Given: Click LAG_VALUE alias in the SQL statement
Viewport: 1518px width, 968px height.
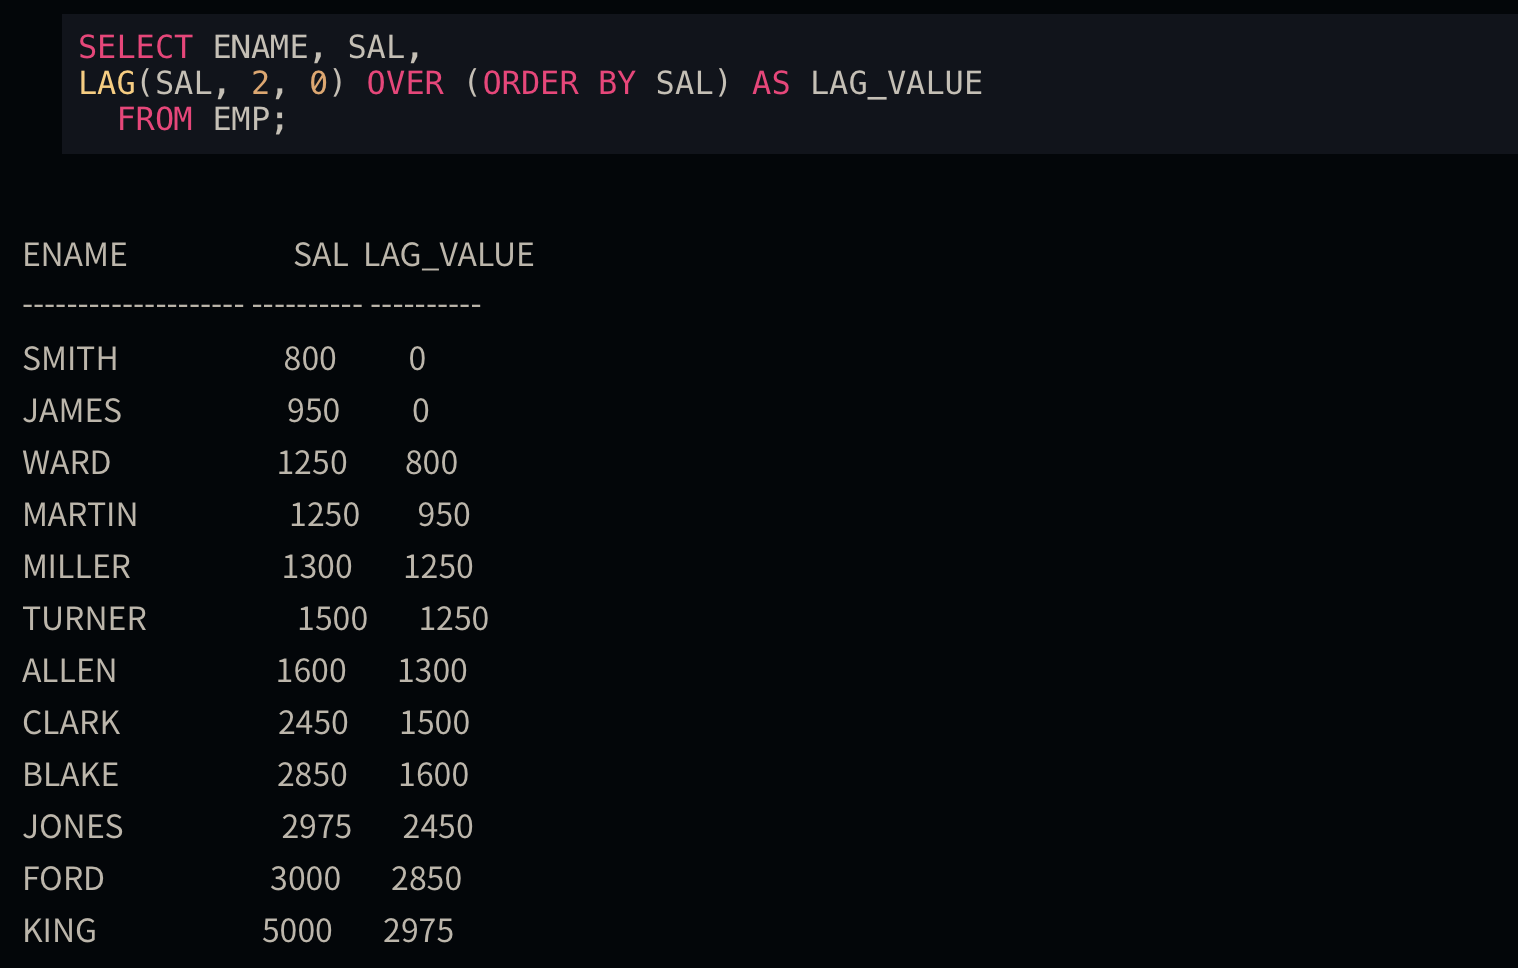Looking at the screenshot, I should pyautogui.click(x=896, y=83).
